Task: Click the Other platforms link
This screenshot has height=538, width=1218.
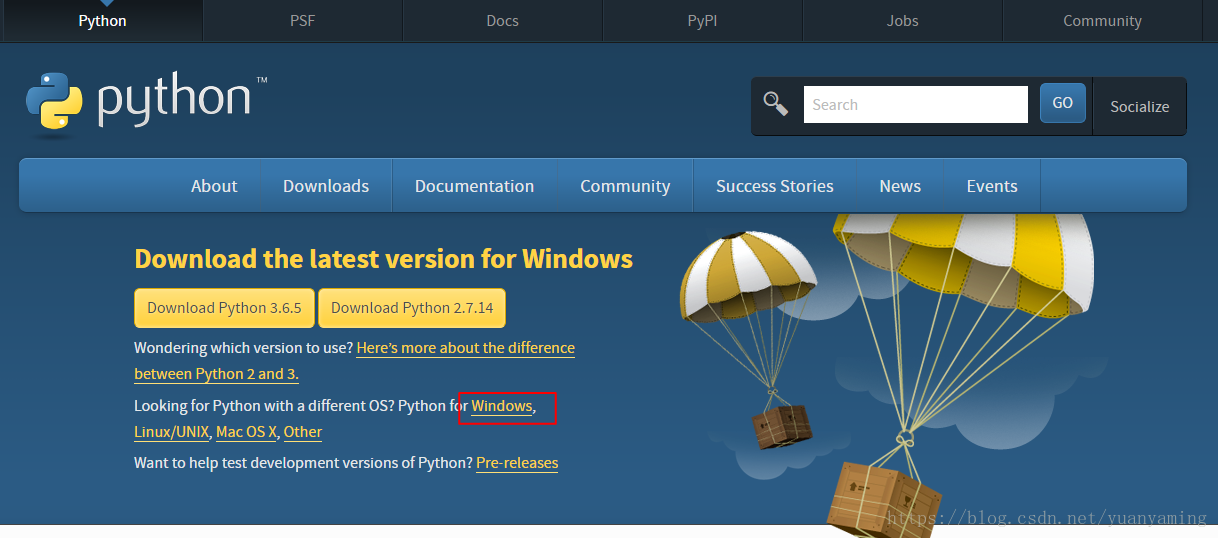Action: click(303, 432)
